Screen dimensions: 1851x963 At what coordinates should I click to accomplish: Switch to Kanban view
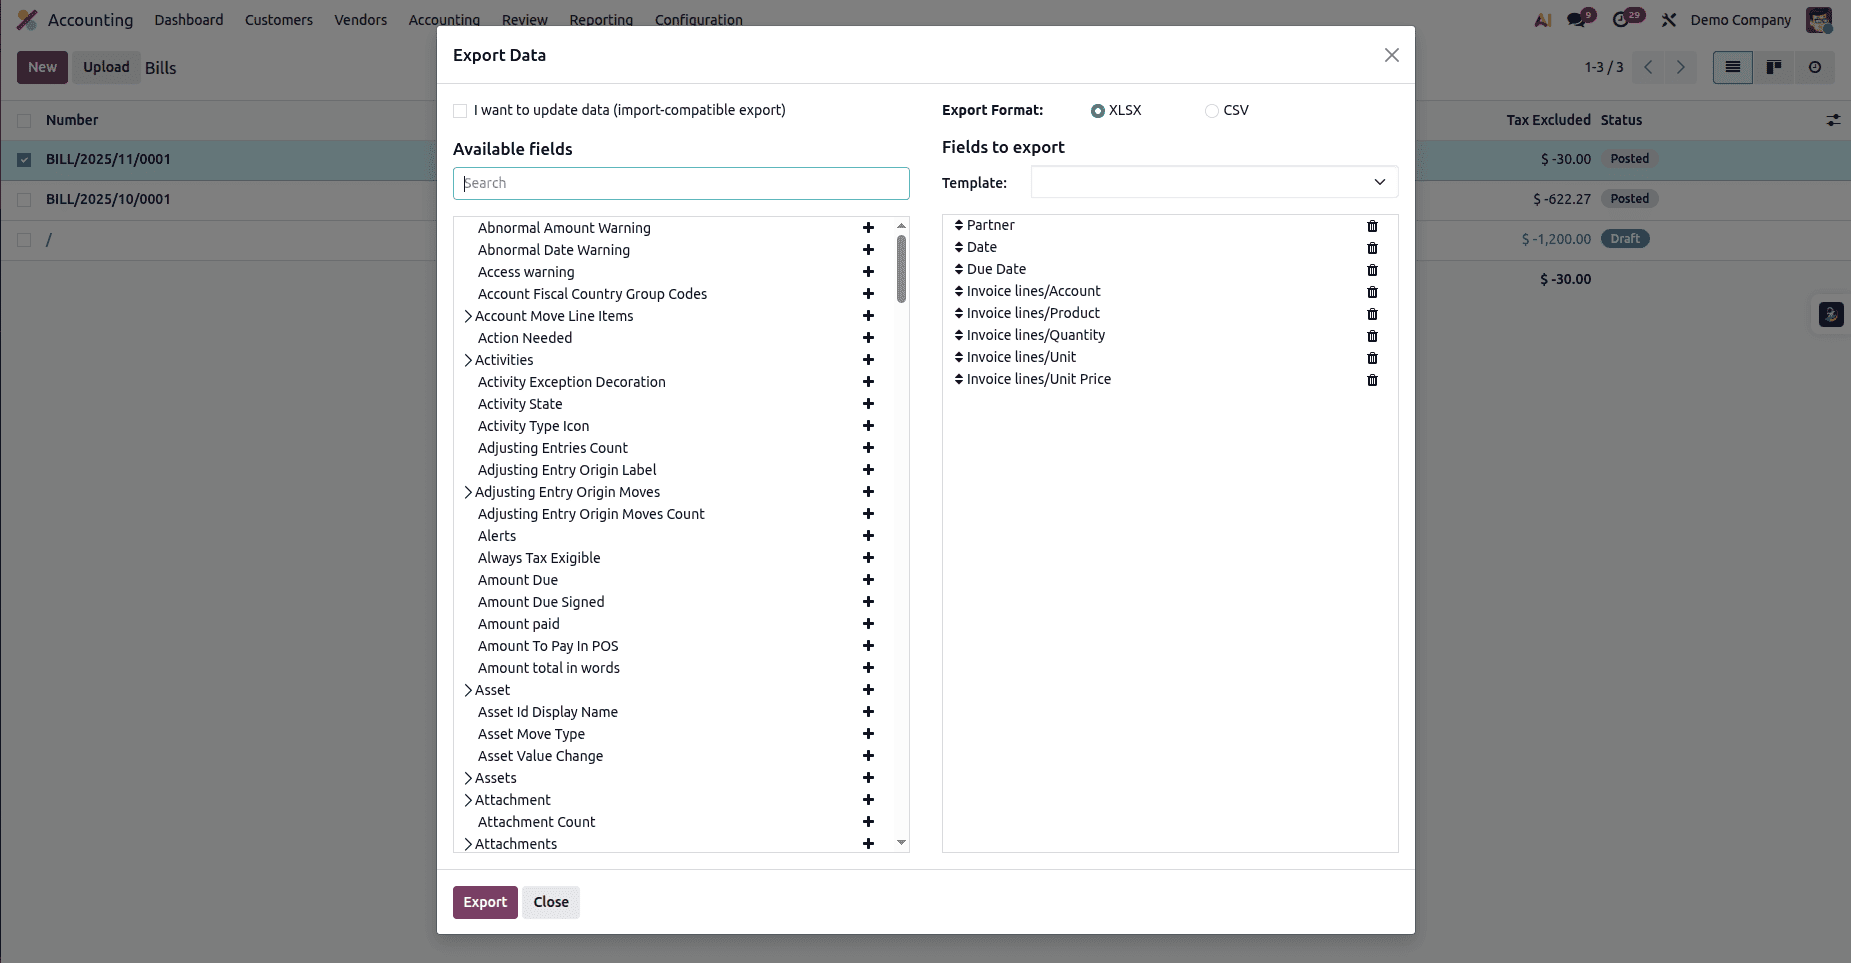1774,67
